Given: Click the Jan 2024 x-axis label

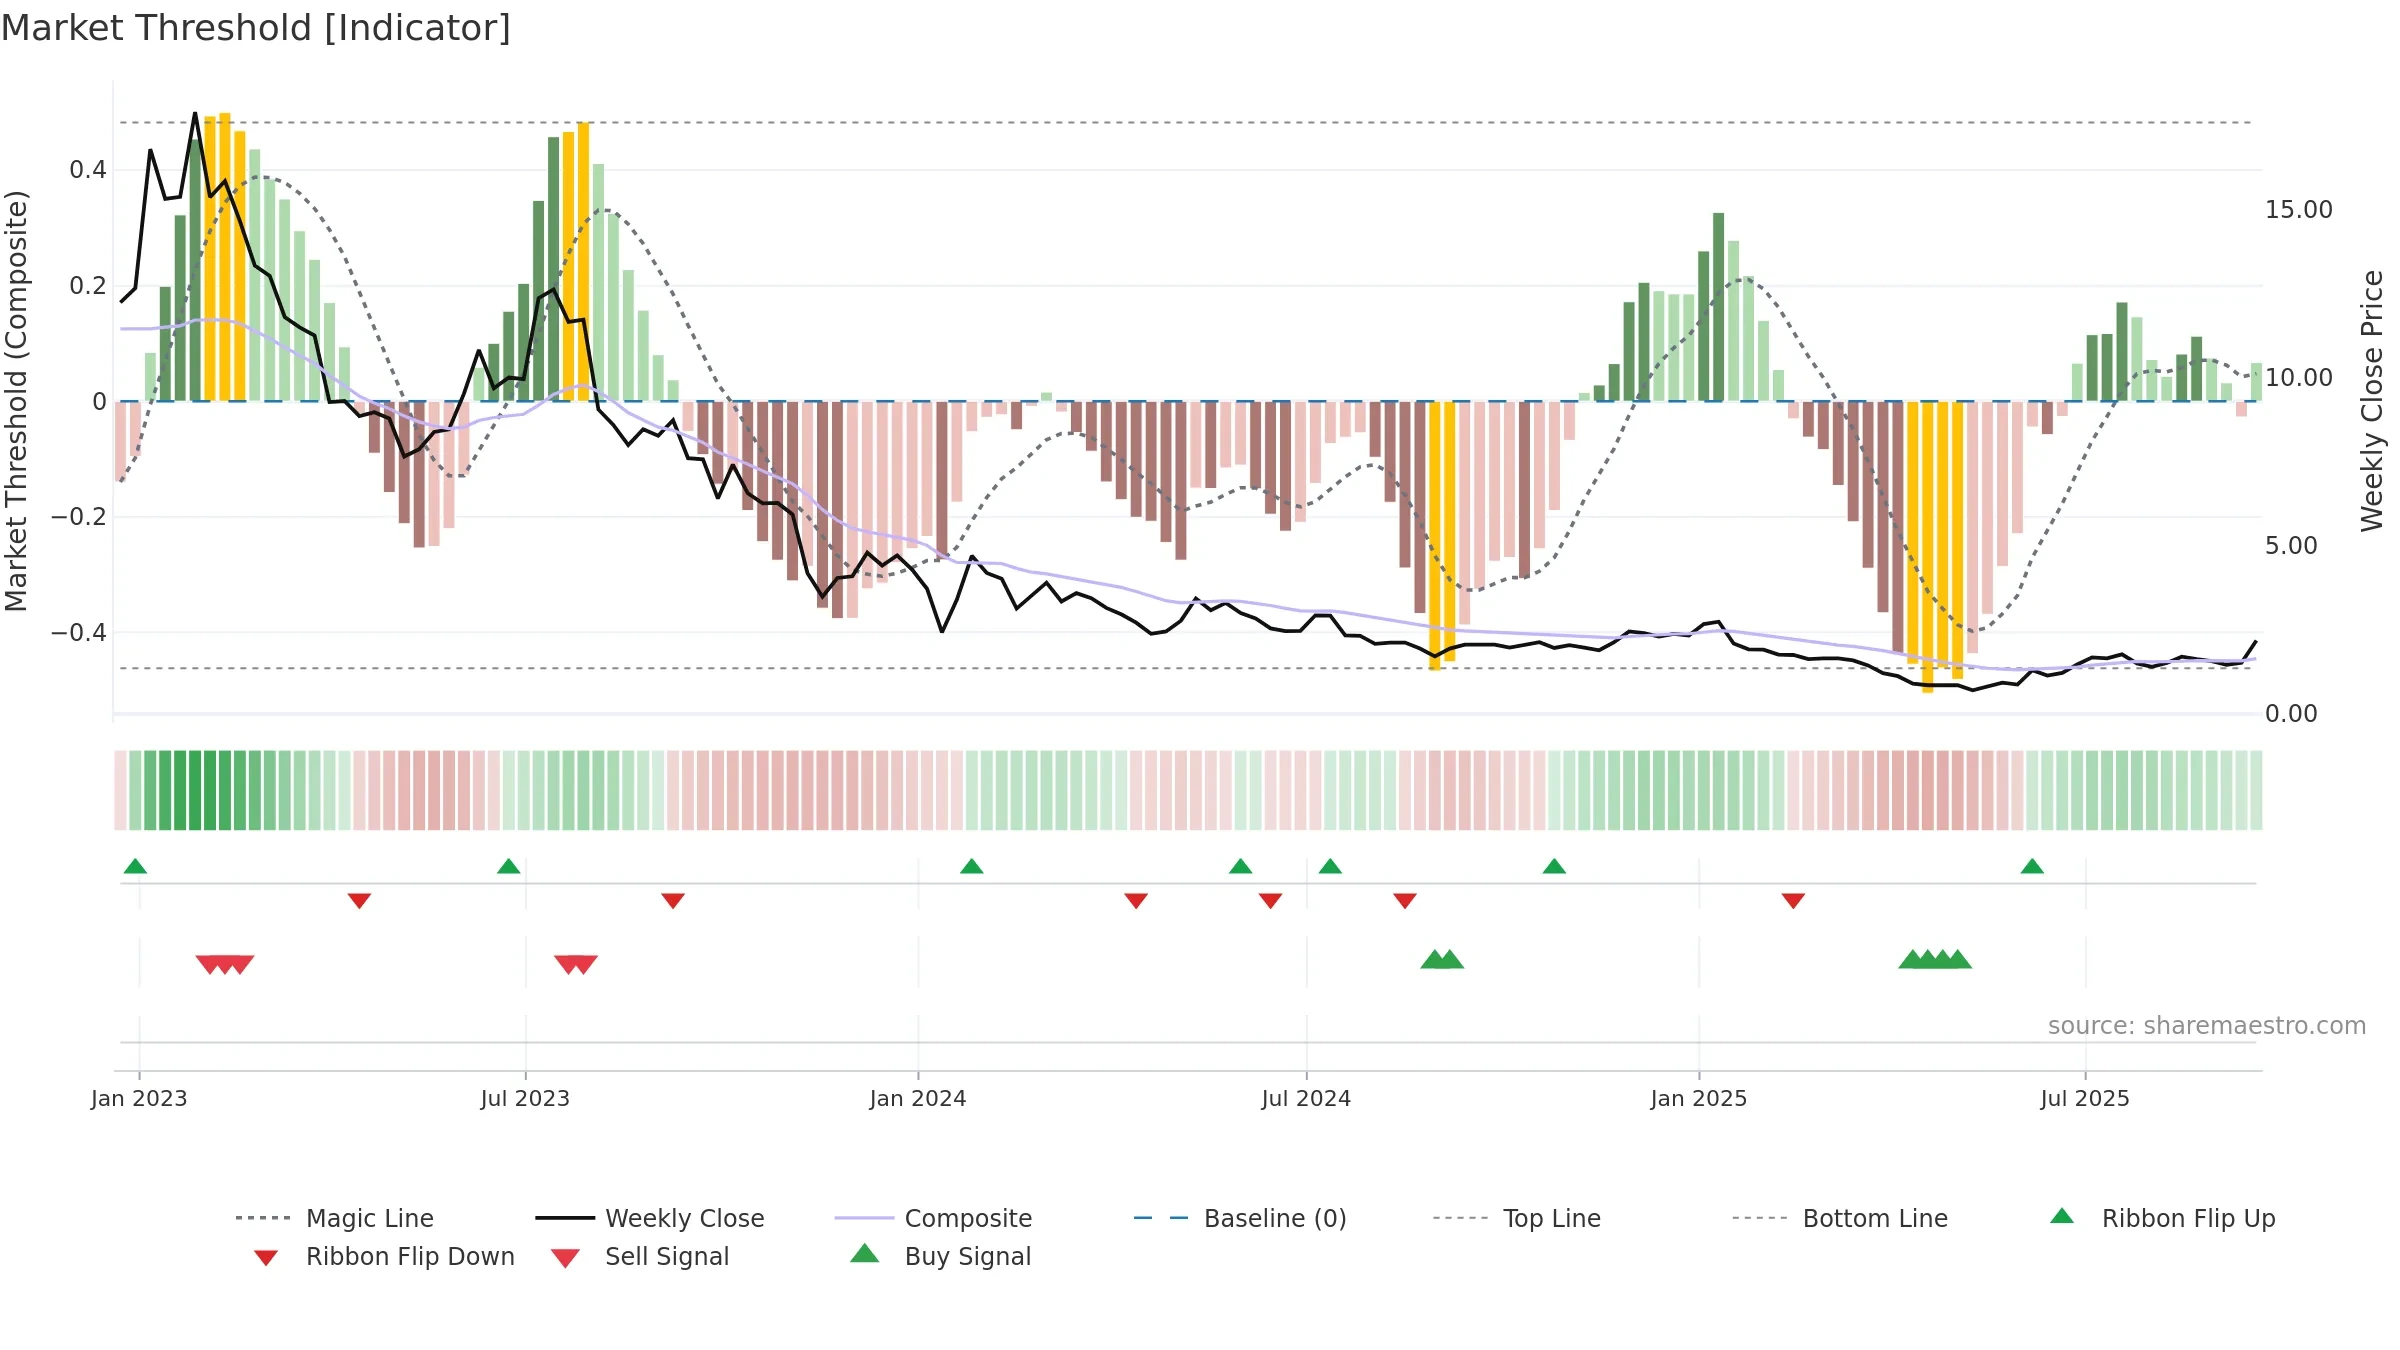Looking at the screenshot, I should tap(918, 1098).
